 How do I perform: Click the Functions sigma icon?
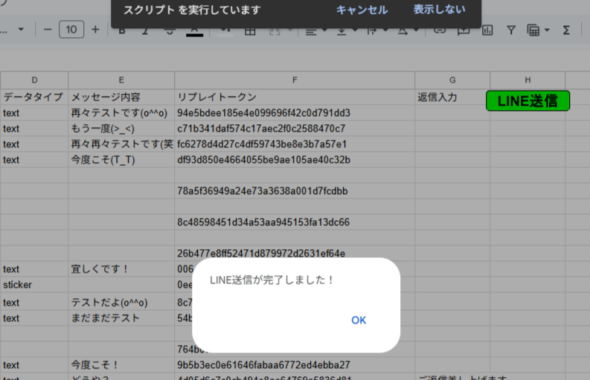pyautogui.click(x=566, y=30)
